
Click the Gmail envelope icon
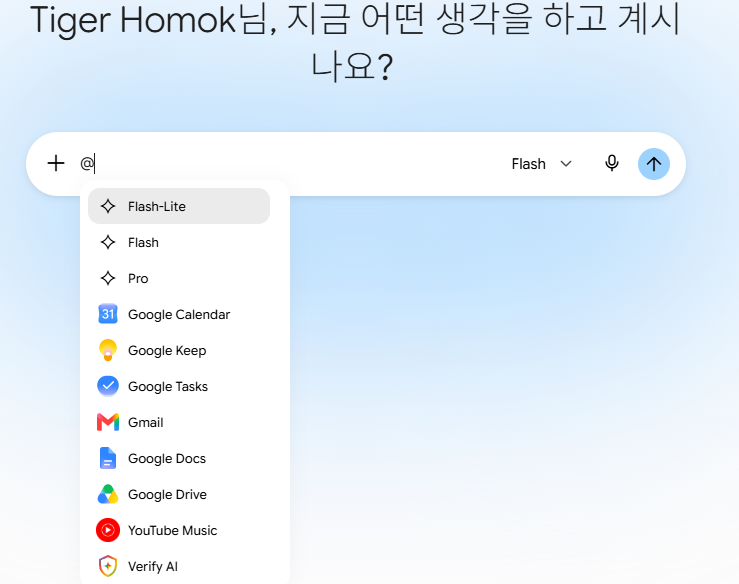click(x=108, y=422)
